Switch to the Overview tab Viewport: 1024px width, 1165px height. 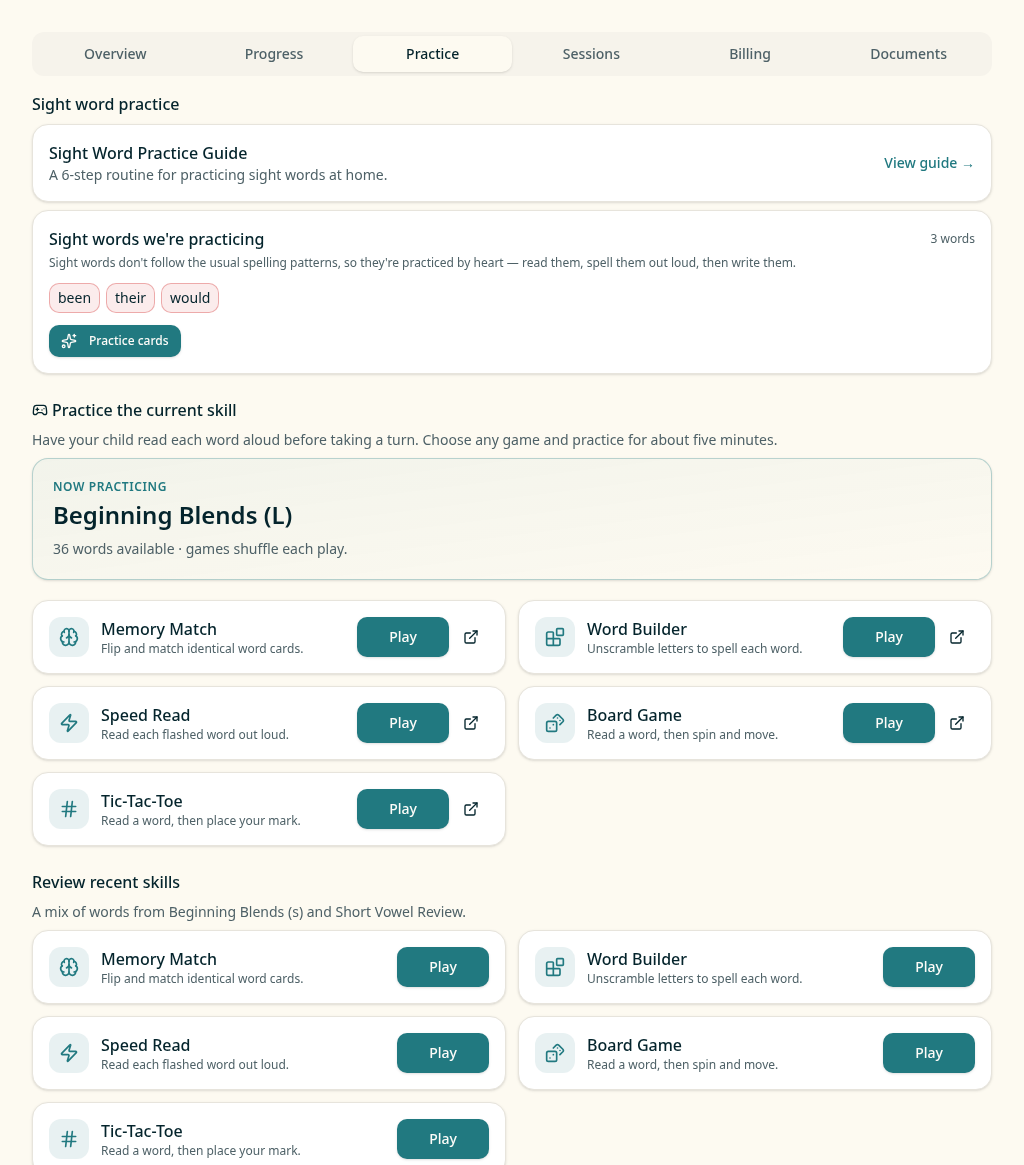pyautogui.click(x=115, y=53)
